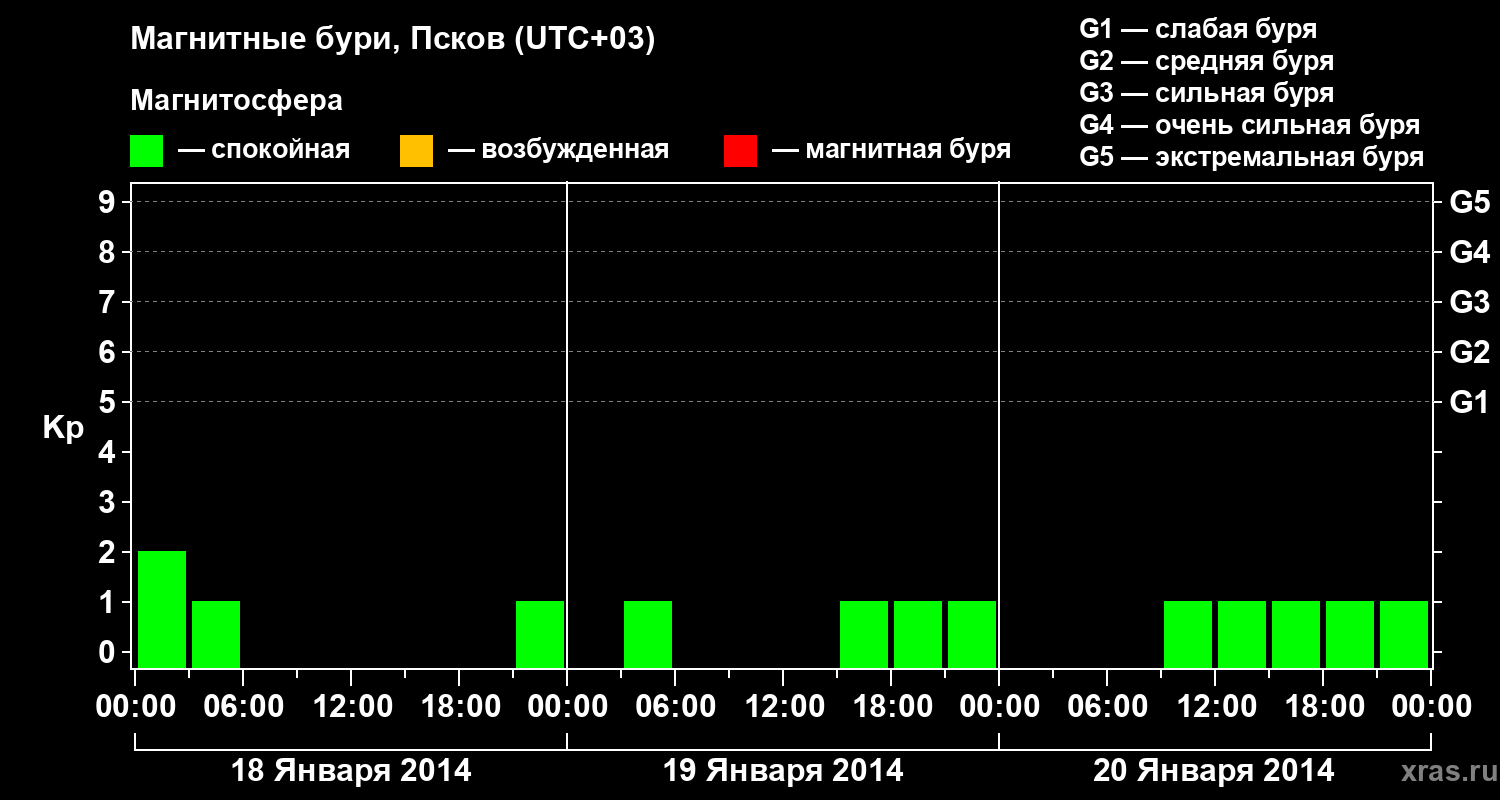1500x800 pixels.
Task: Click the 'G2 — средняя буря' legend line
Action: click(1207, 60)
